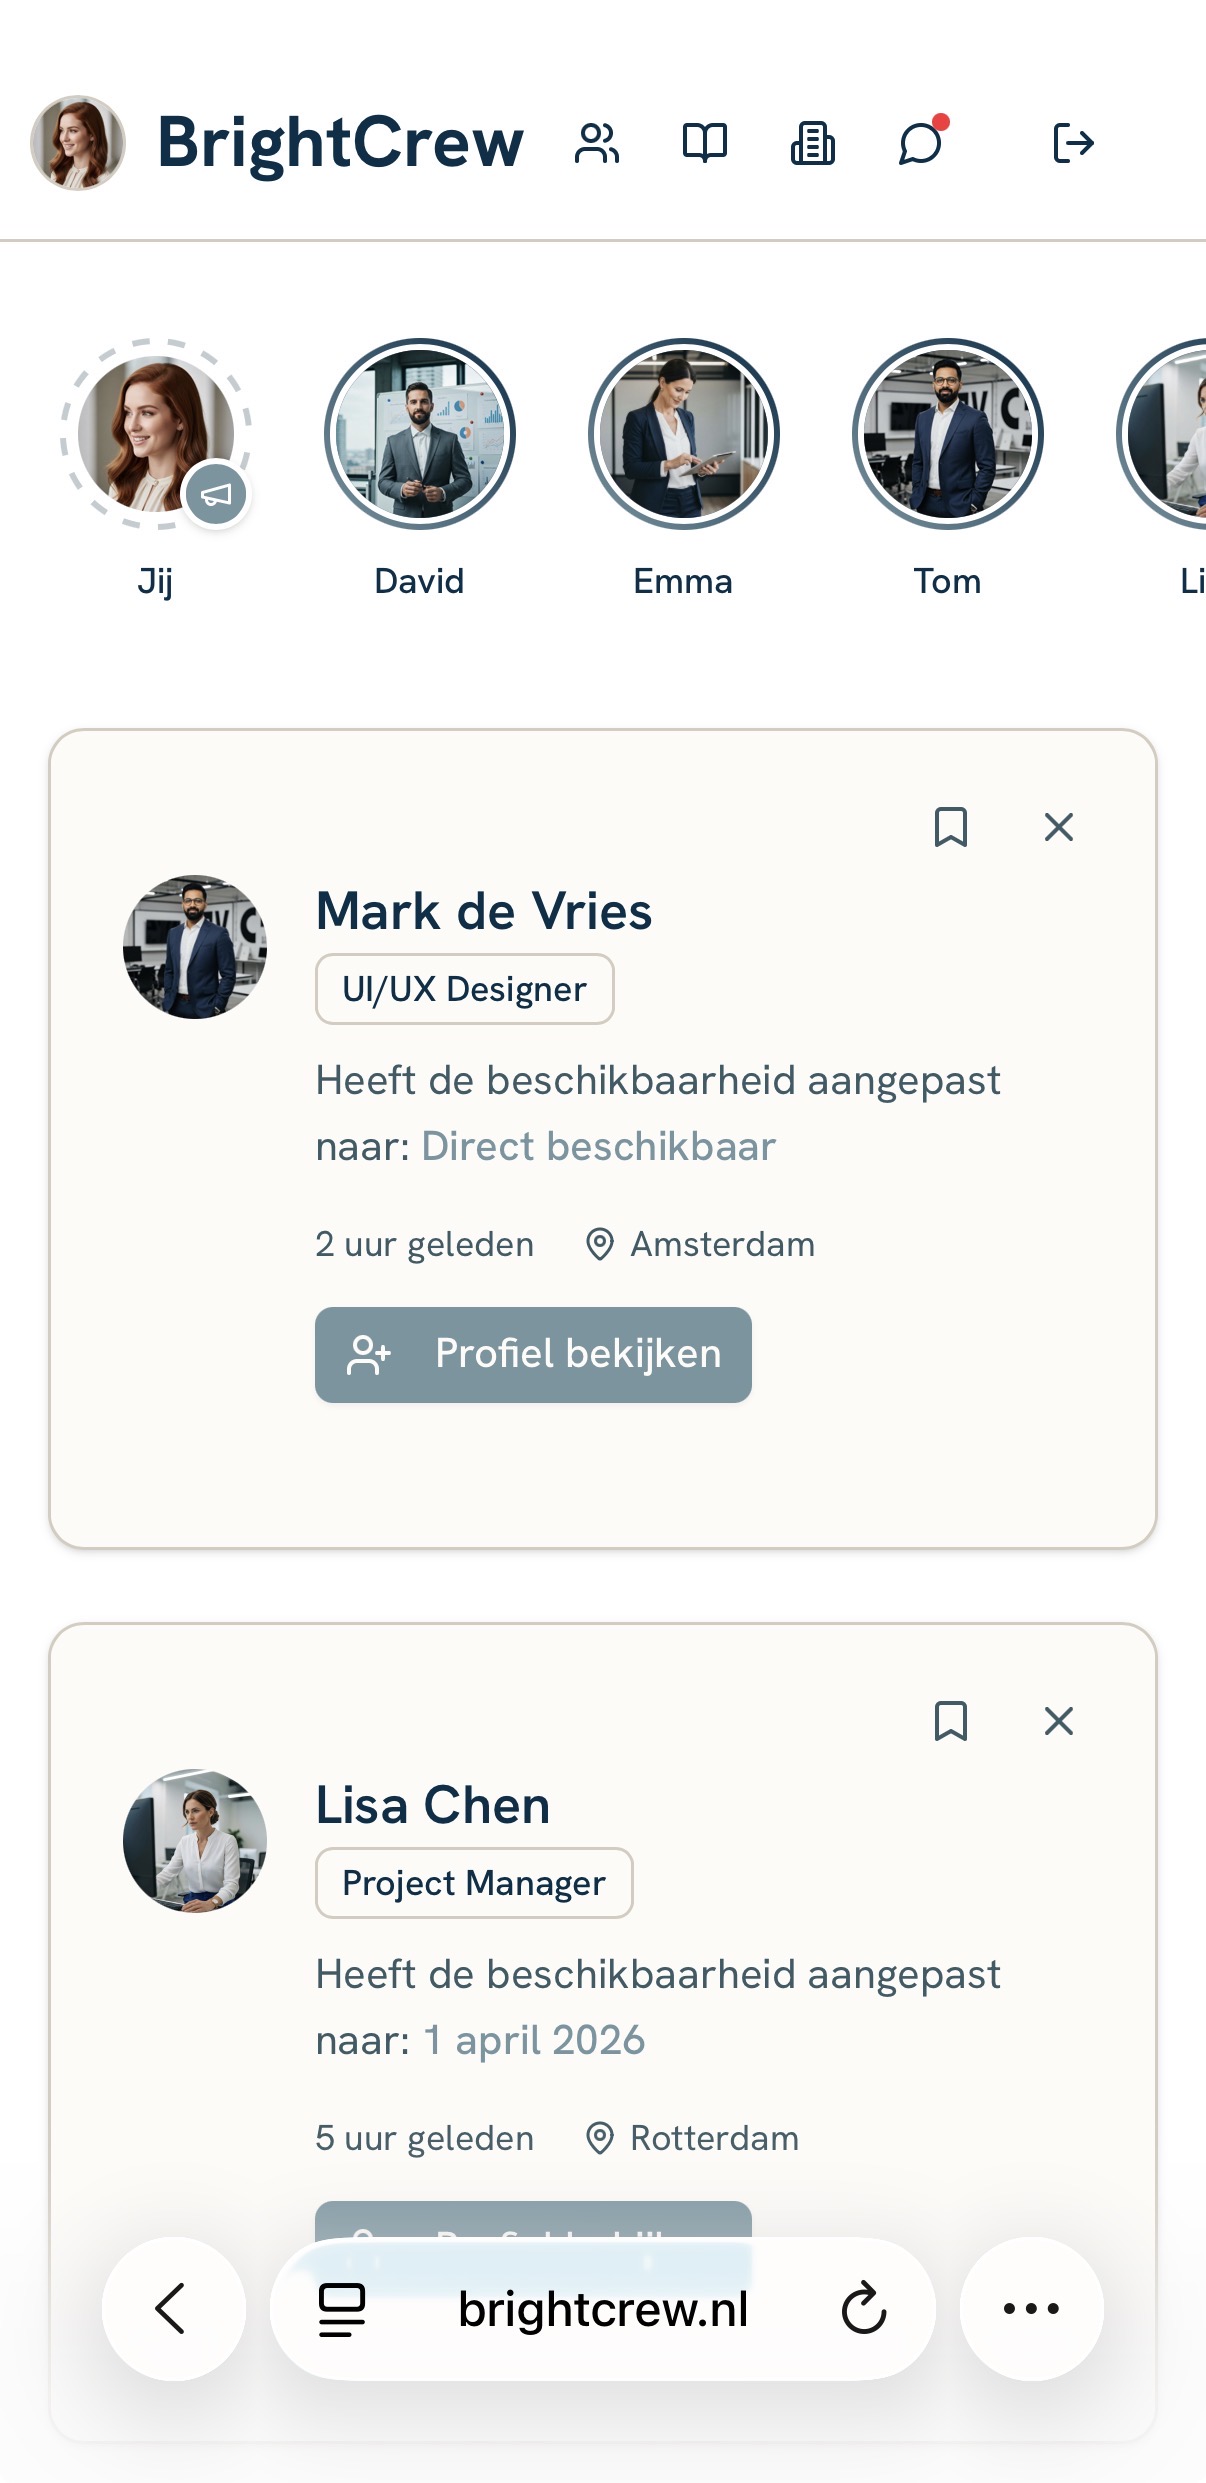Open the people network icon in header
1206x2483 pixels.
point(597,143)
